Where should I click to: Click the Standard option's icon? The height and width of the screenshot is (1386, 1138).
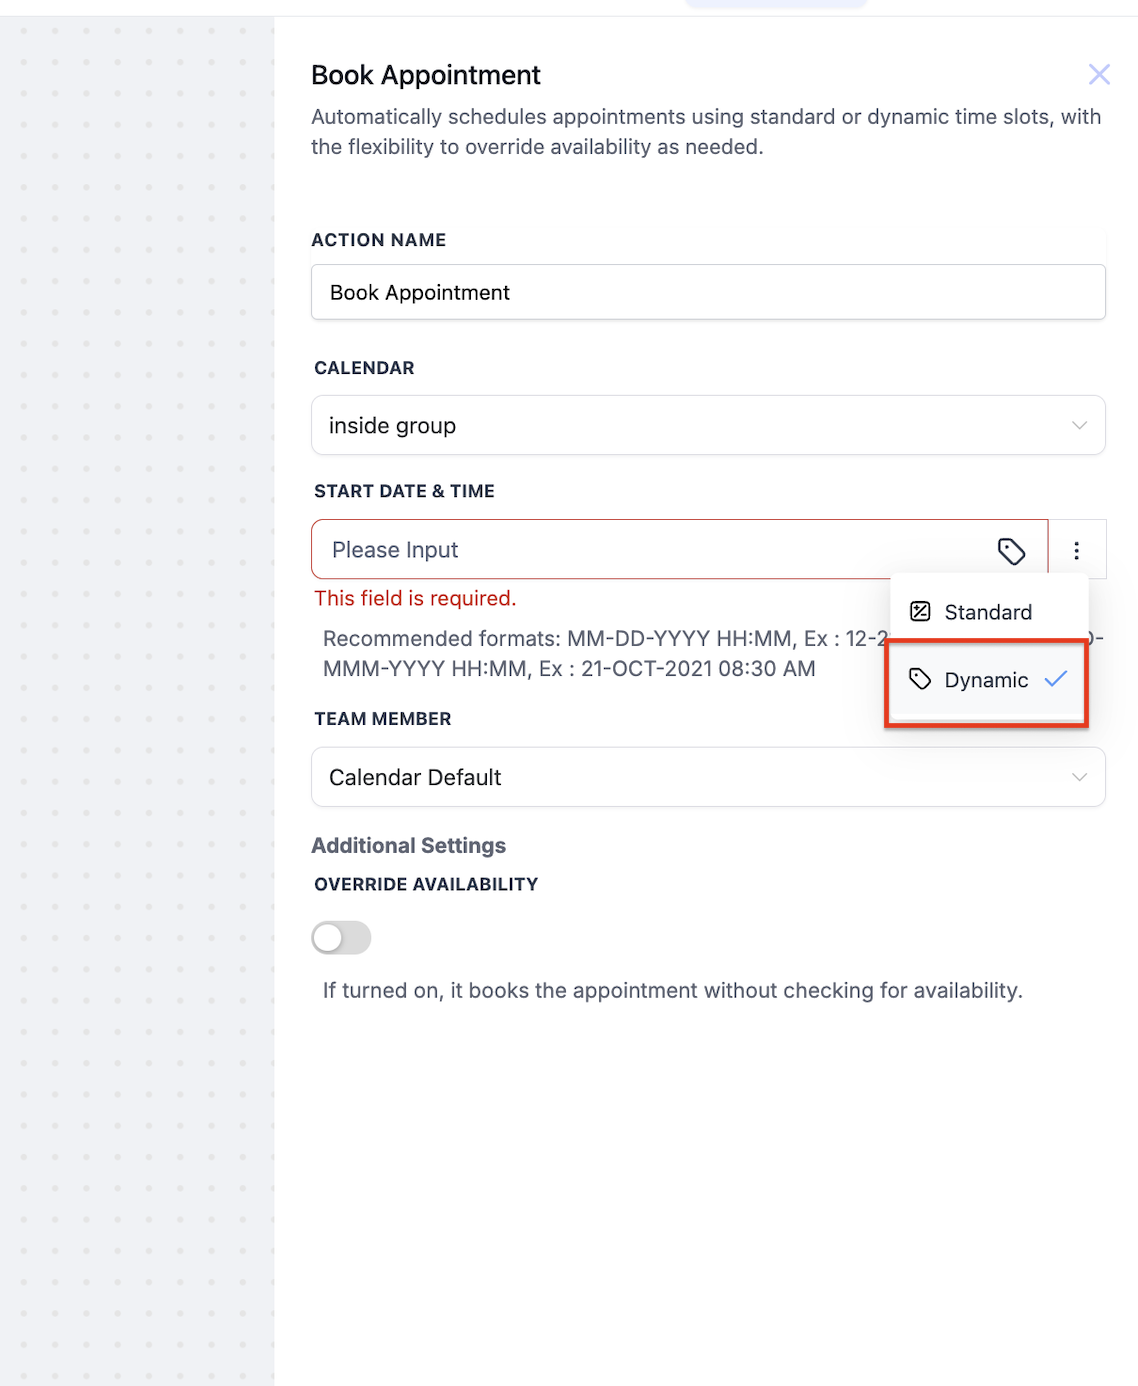tap(920, 612)
